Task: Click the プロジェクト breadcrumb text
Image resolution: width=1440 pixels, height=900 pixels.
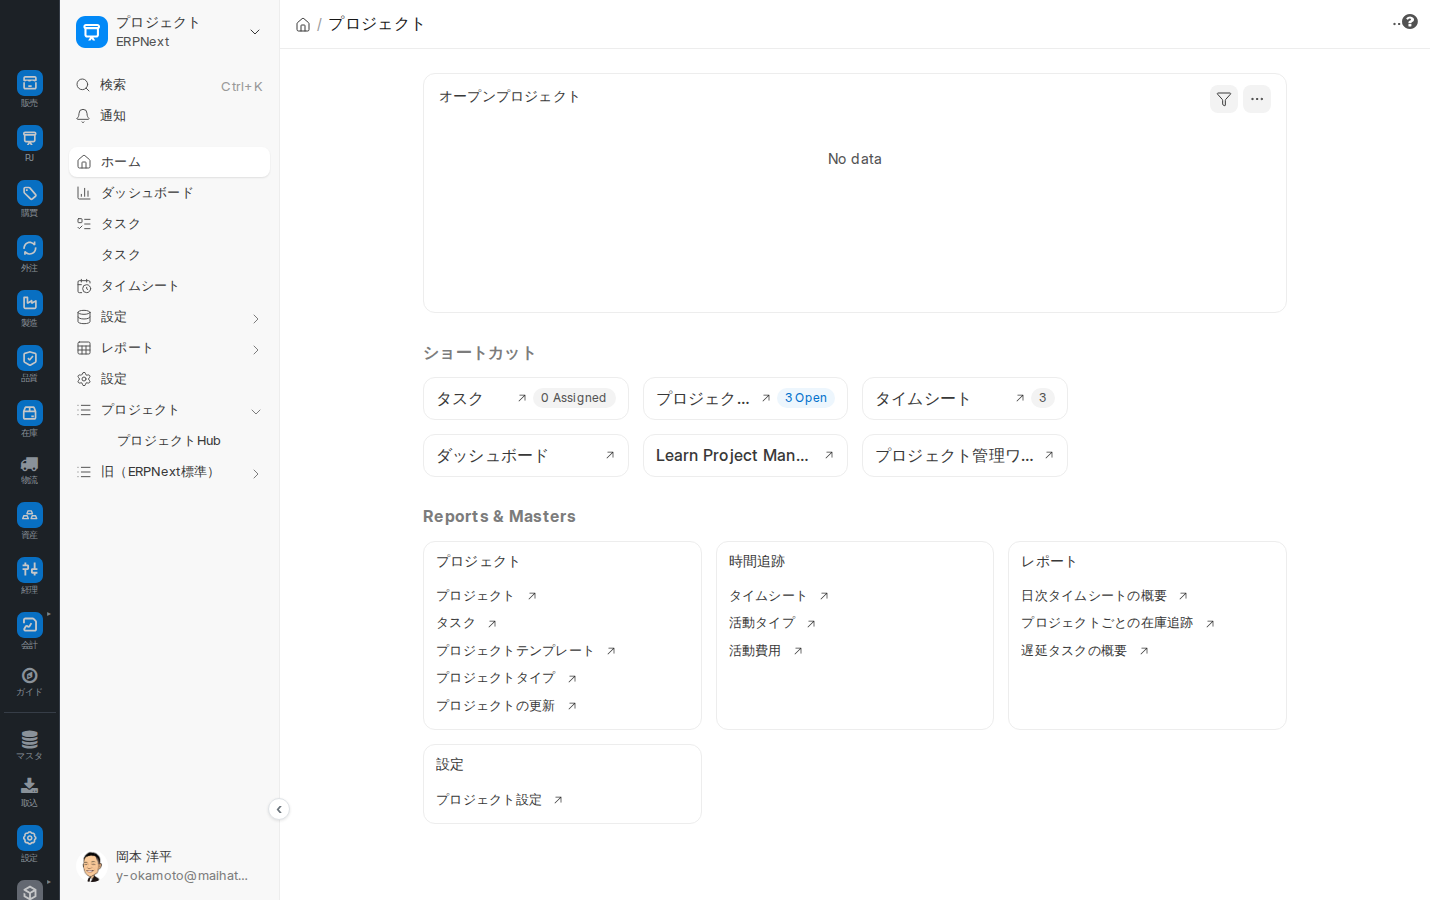Action: tap(376, 24)
